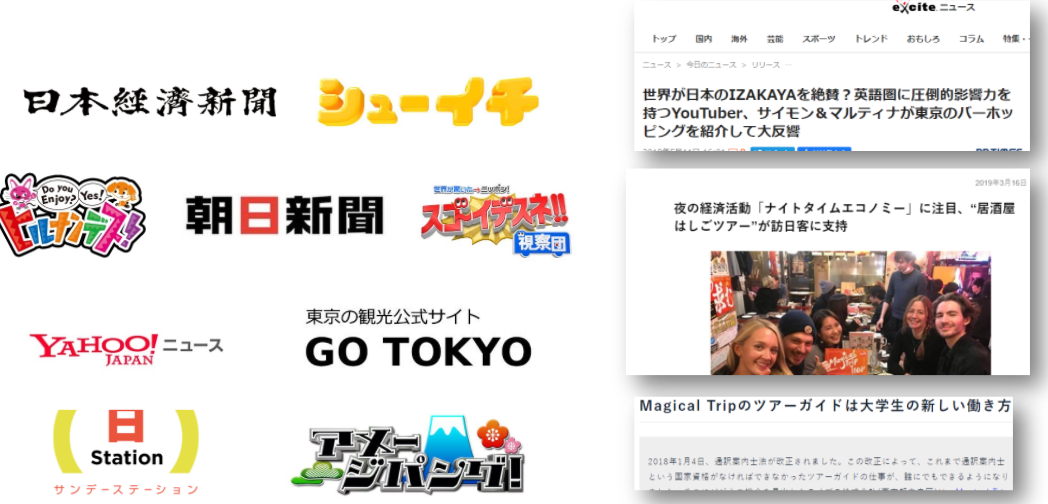Open the 今日のニュース breadcrumb link

coord(711,65)
